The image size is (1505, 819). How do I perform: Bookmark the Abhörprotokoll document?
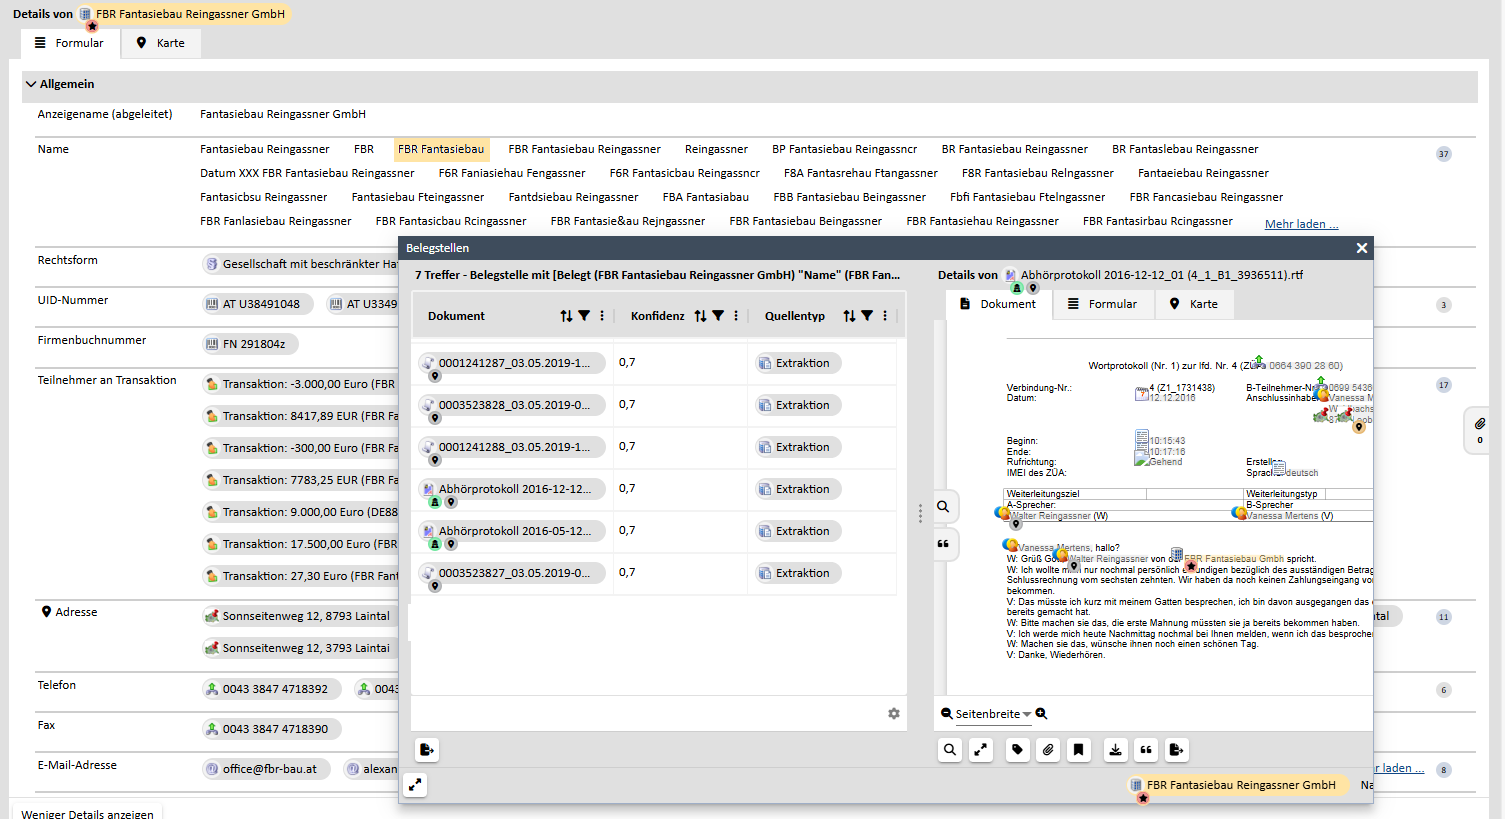pyautogui.click(x=1079, y=750)
